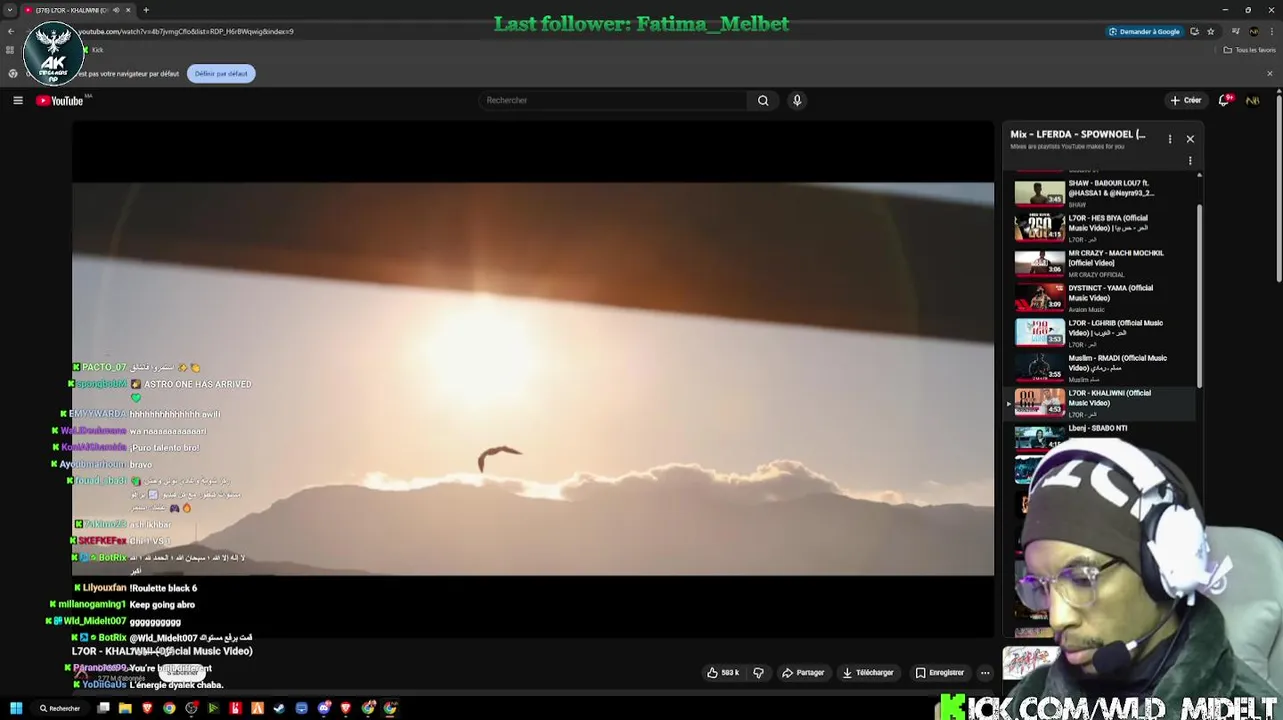This screenshot has height=720, width=1283.
Task: Select Muslim - RMADI playlist video
Action: (x=1103, y=368)
